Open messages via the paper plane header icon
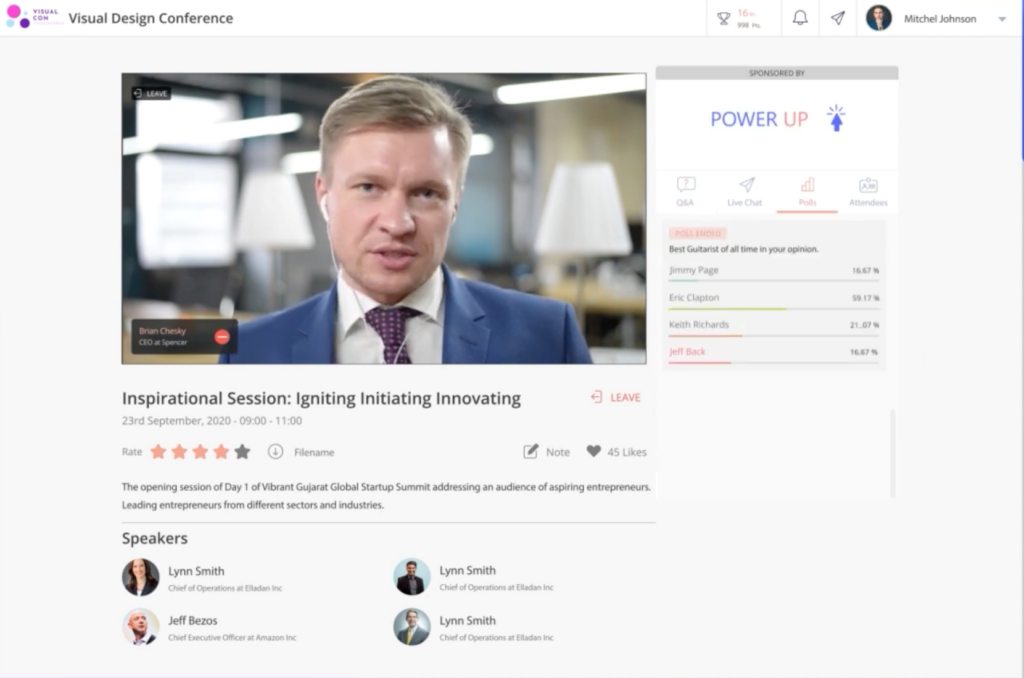Image resolution: width=1024 pixels, height=678 pixels. (838, 18)
